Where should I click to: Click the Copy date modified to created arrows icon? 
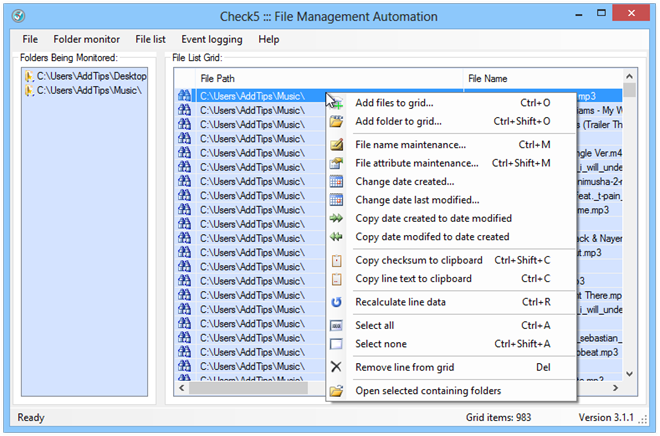coord(336,237)
